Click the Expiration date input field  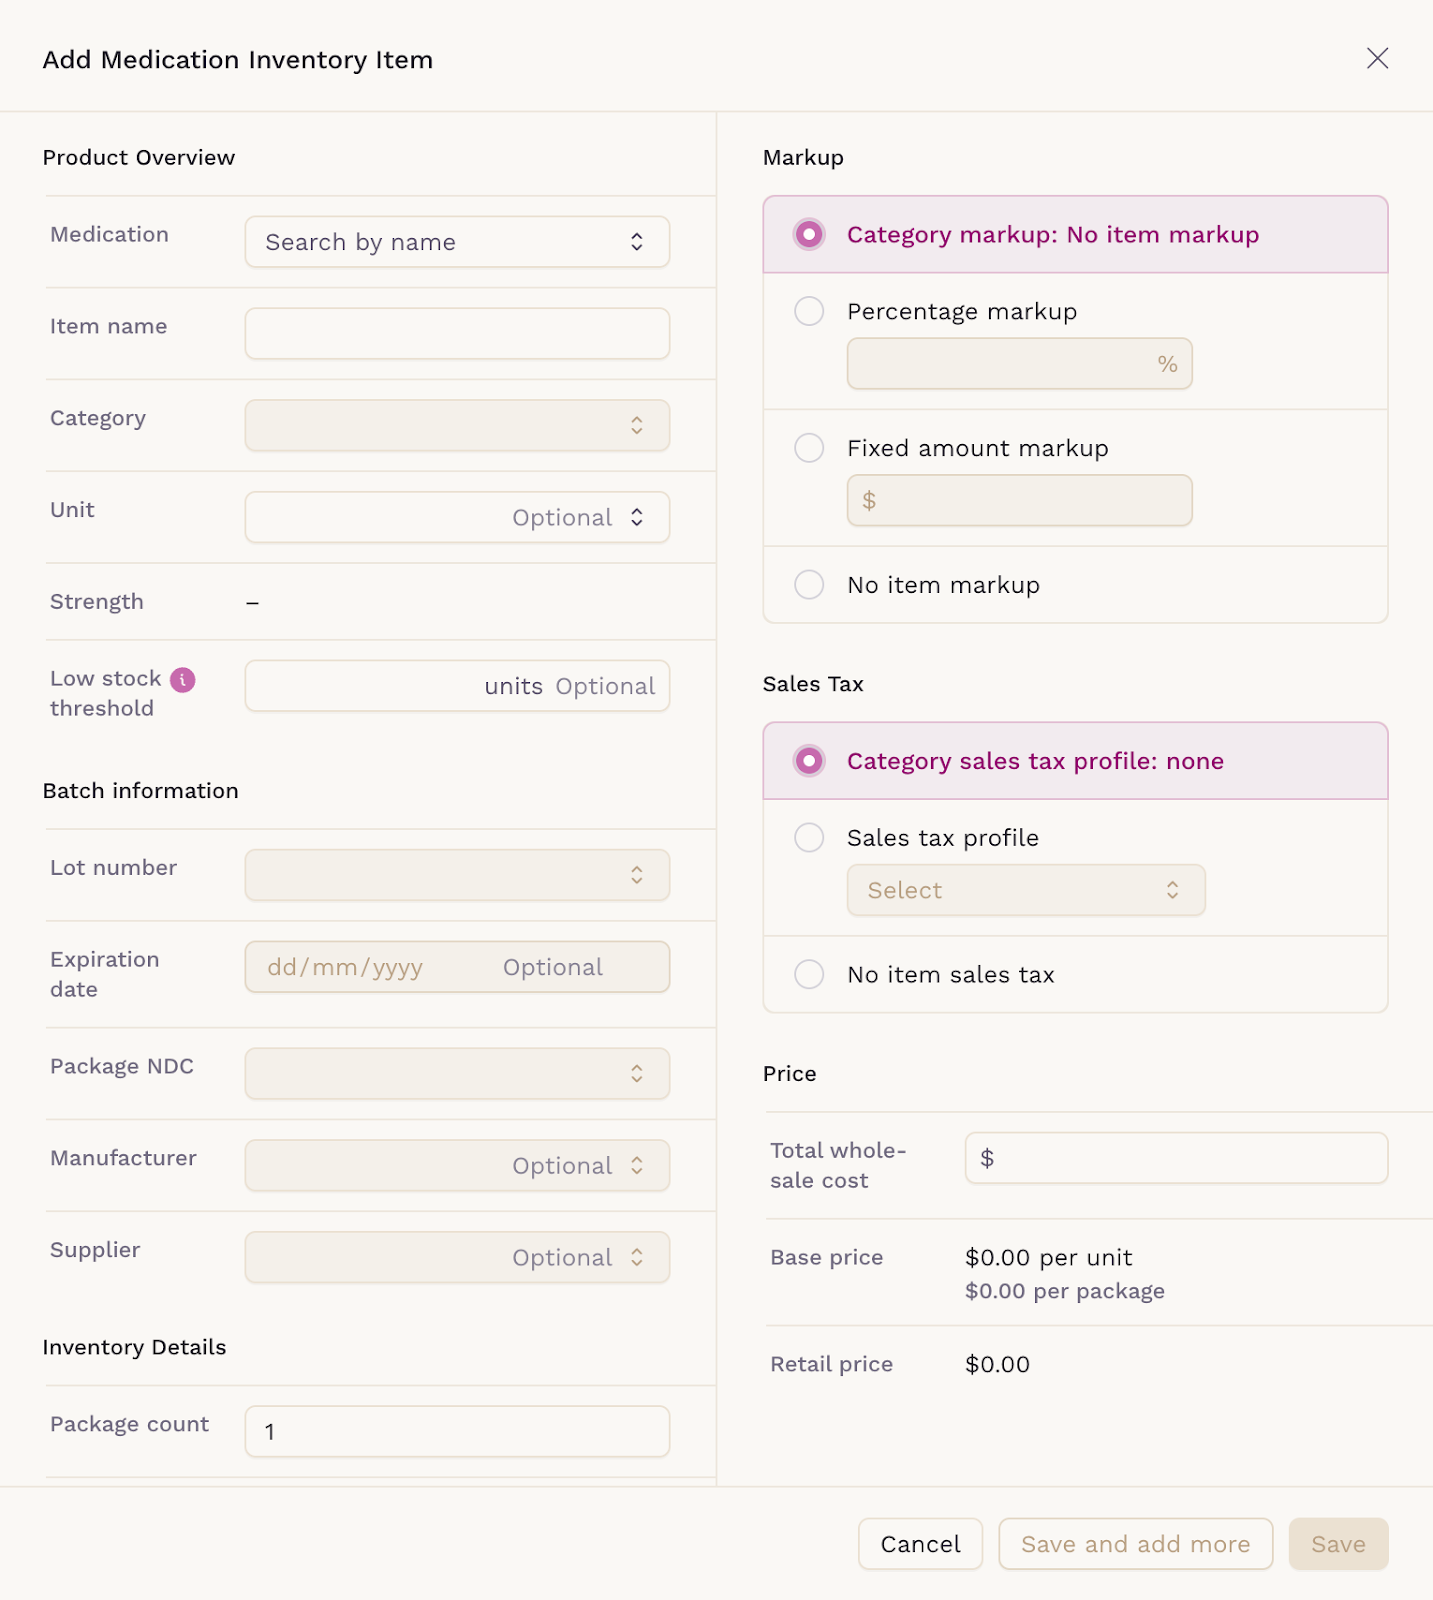point(457,967)
